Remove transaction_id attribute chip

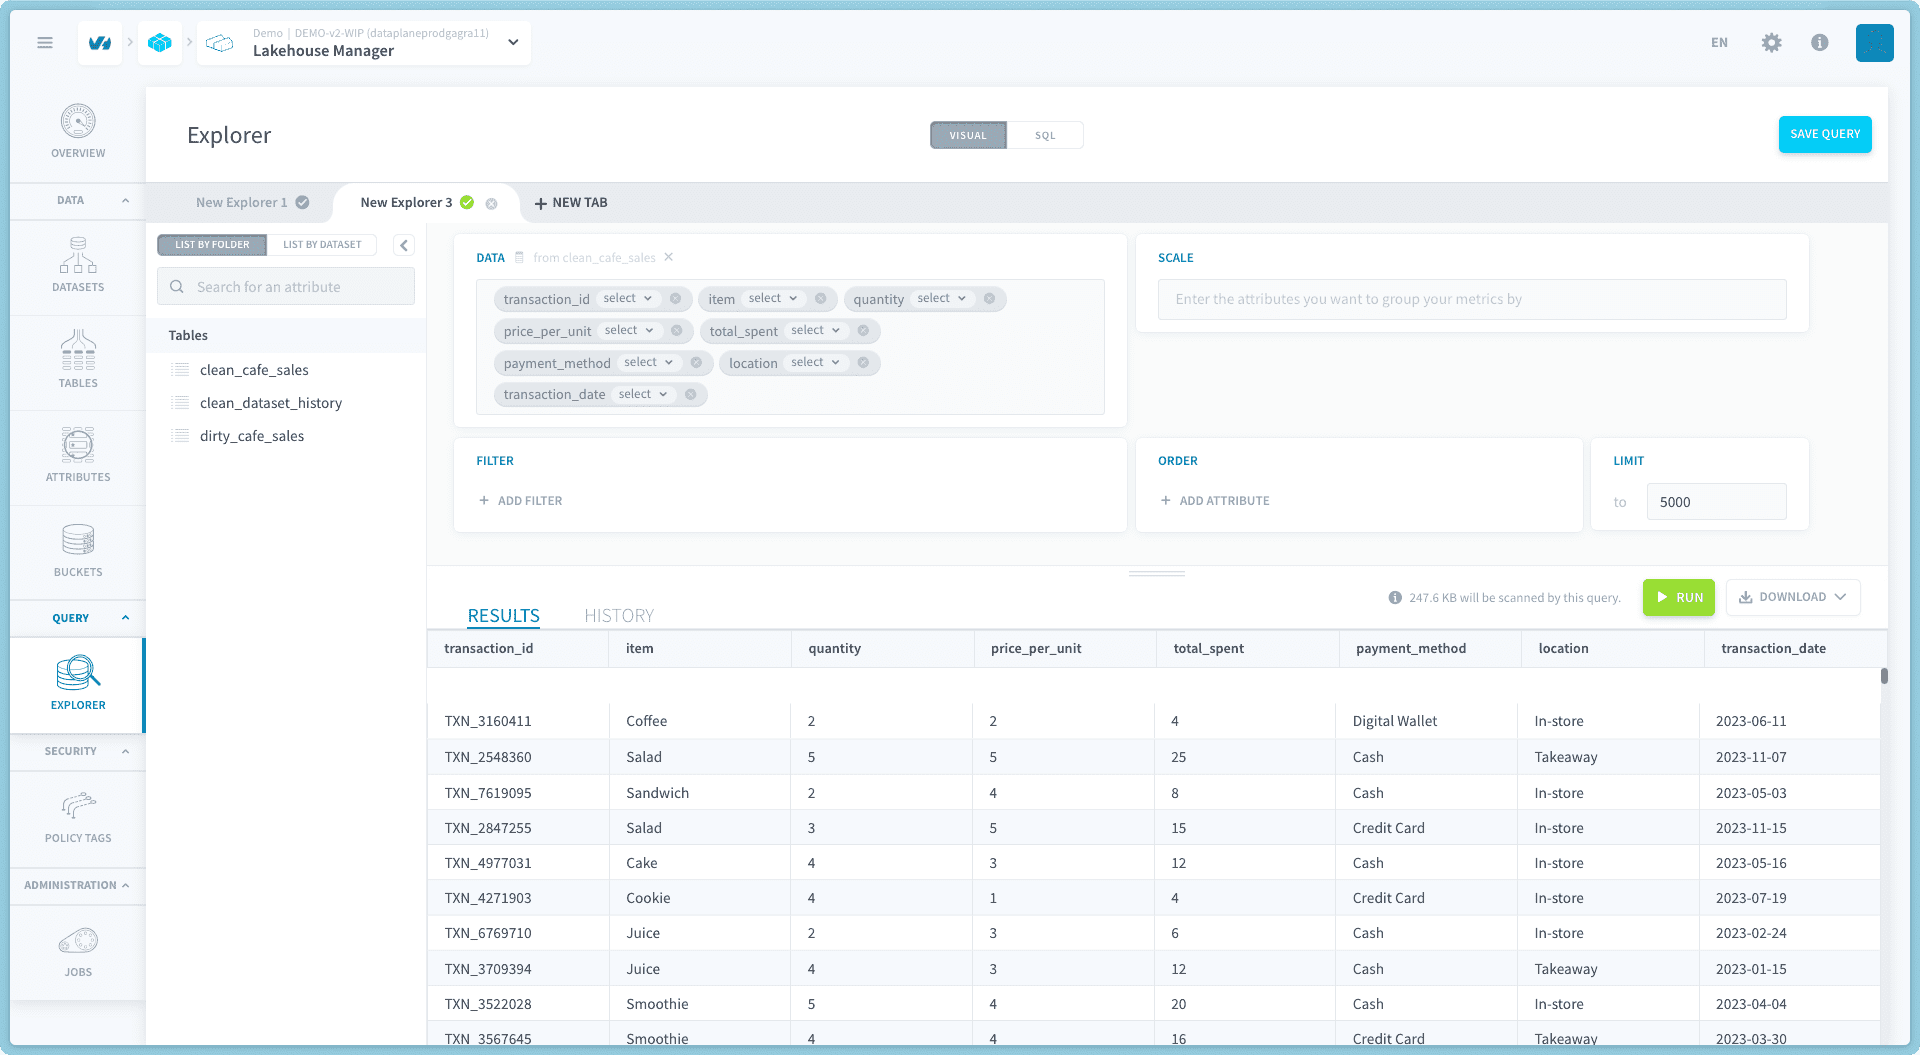coord(676,299)
